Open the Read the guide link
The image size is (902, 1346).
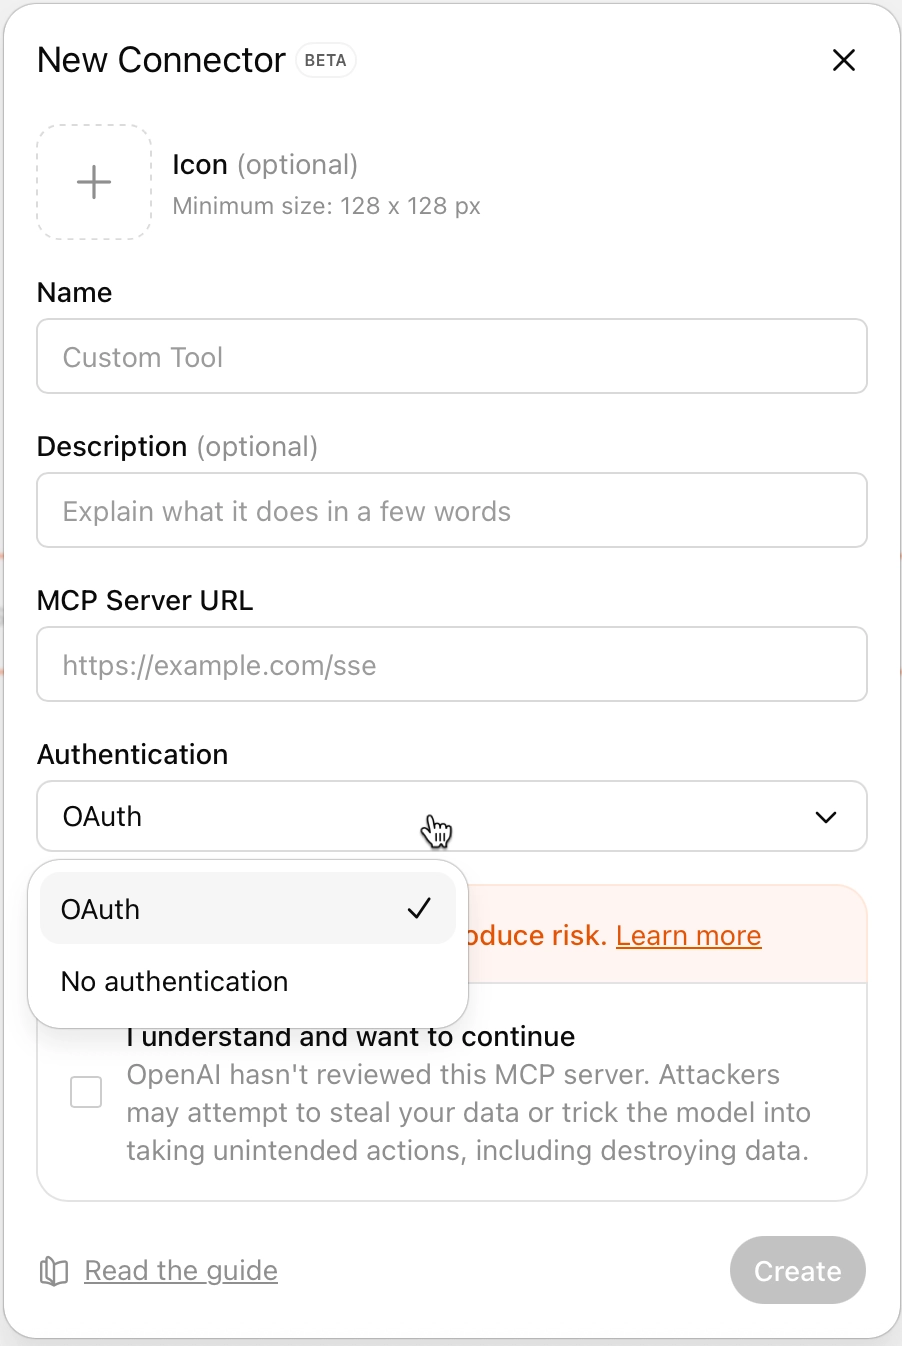[x=181, y=1271]
